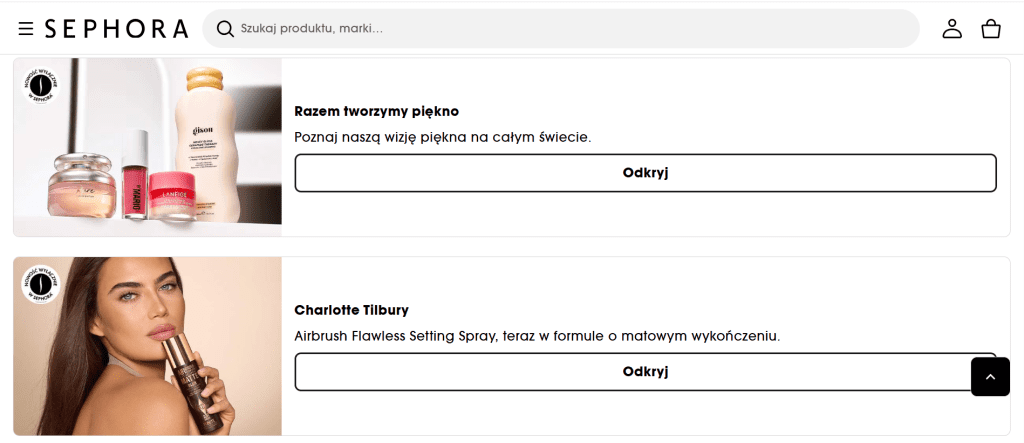Click the exclusive badge on the Charlotte Tilbury banner

click(40, 284)
